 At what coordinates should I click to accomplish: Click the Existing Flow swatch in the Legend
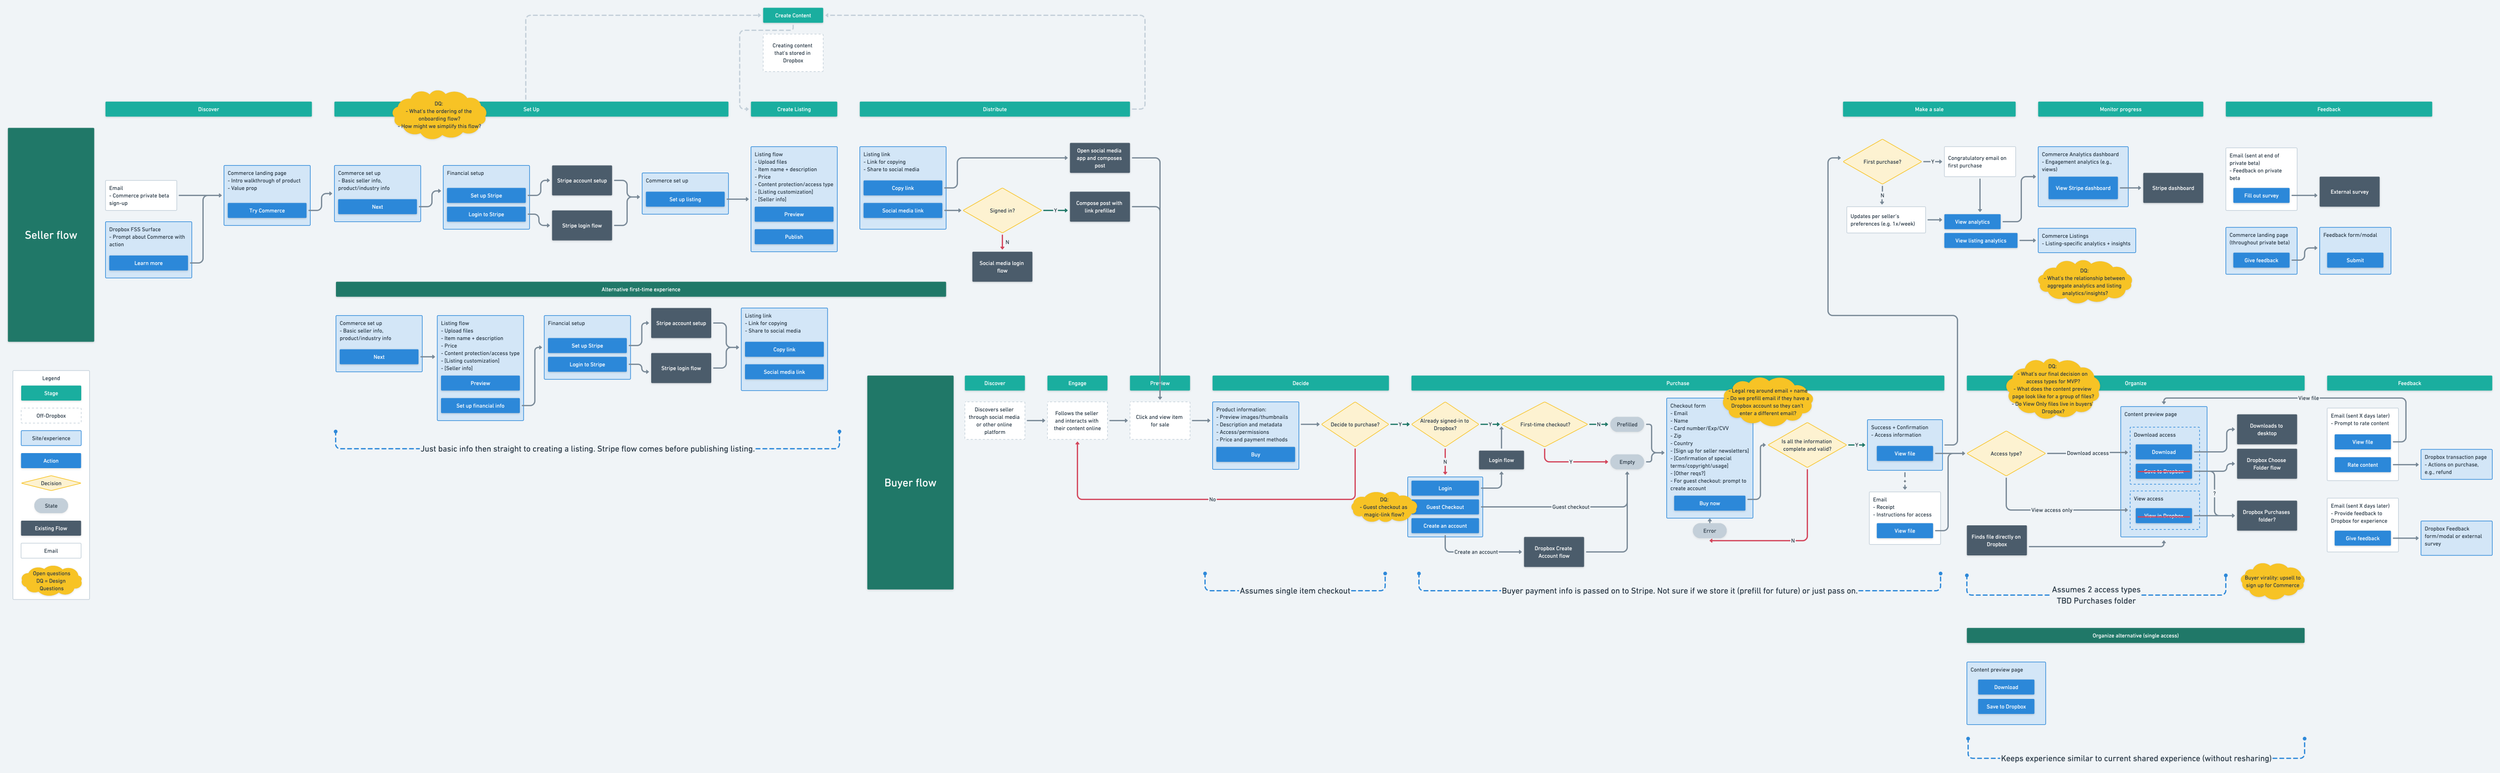coord(51,528)
